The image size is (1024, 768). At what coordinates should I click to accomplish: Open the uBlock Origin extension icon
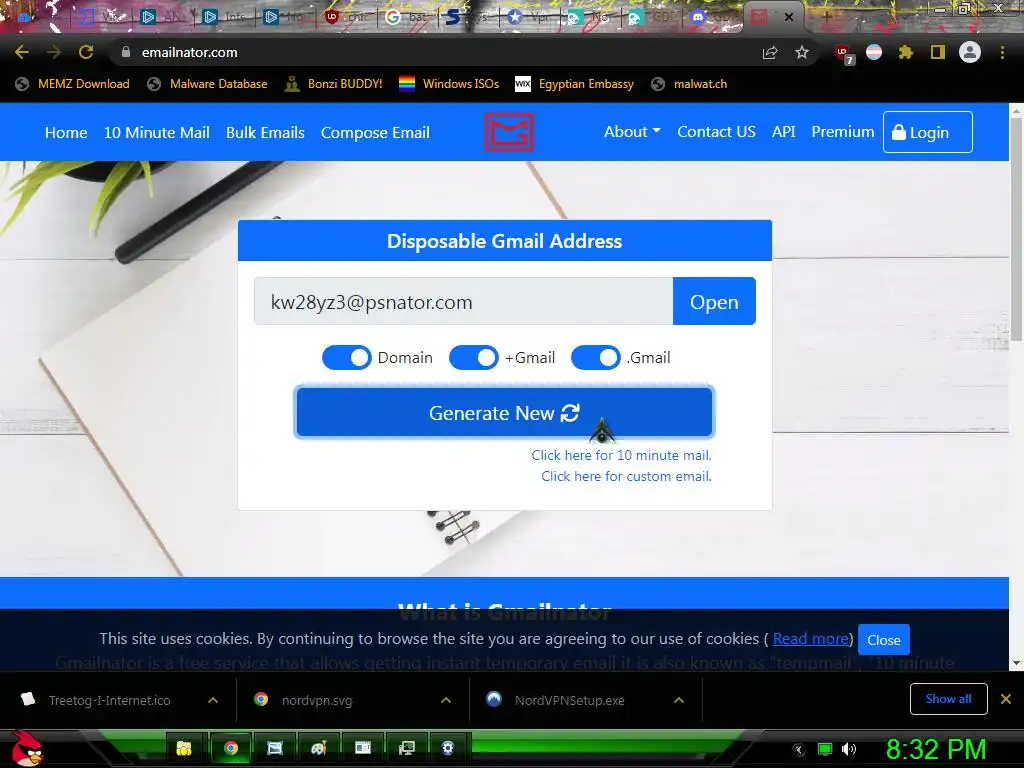pos(843,54)
